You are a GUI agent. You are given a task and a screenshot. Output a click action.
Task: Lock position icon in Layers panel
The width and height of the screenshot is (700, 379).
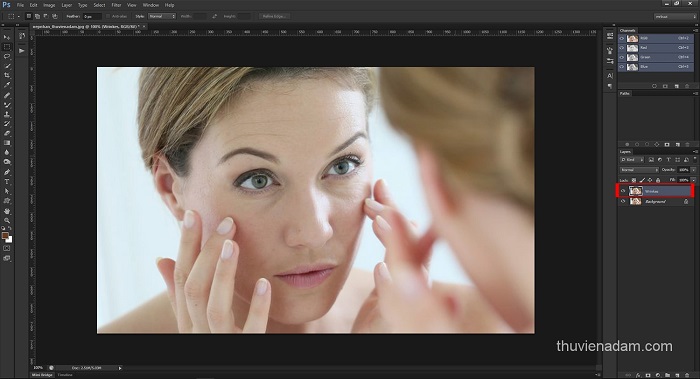click(x=650, y=180)
